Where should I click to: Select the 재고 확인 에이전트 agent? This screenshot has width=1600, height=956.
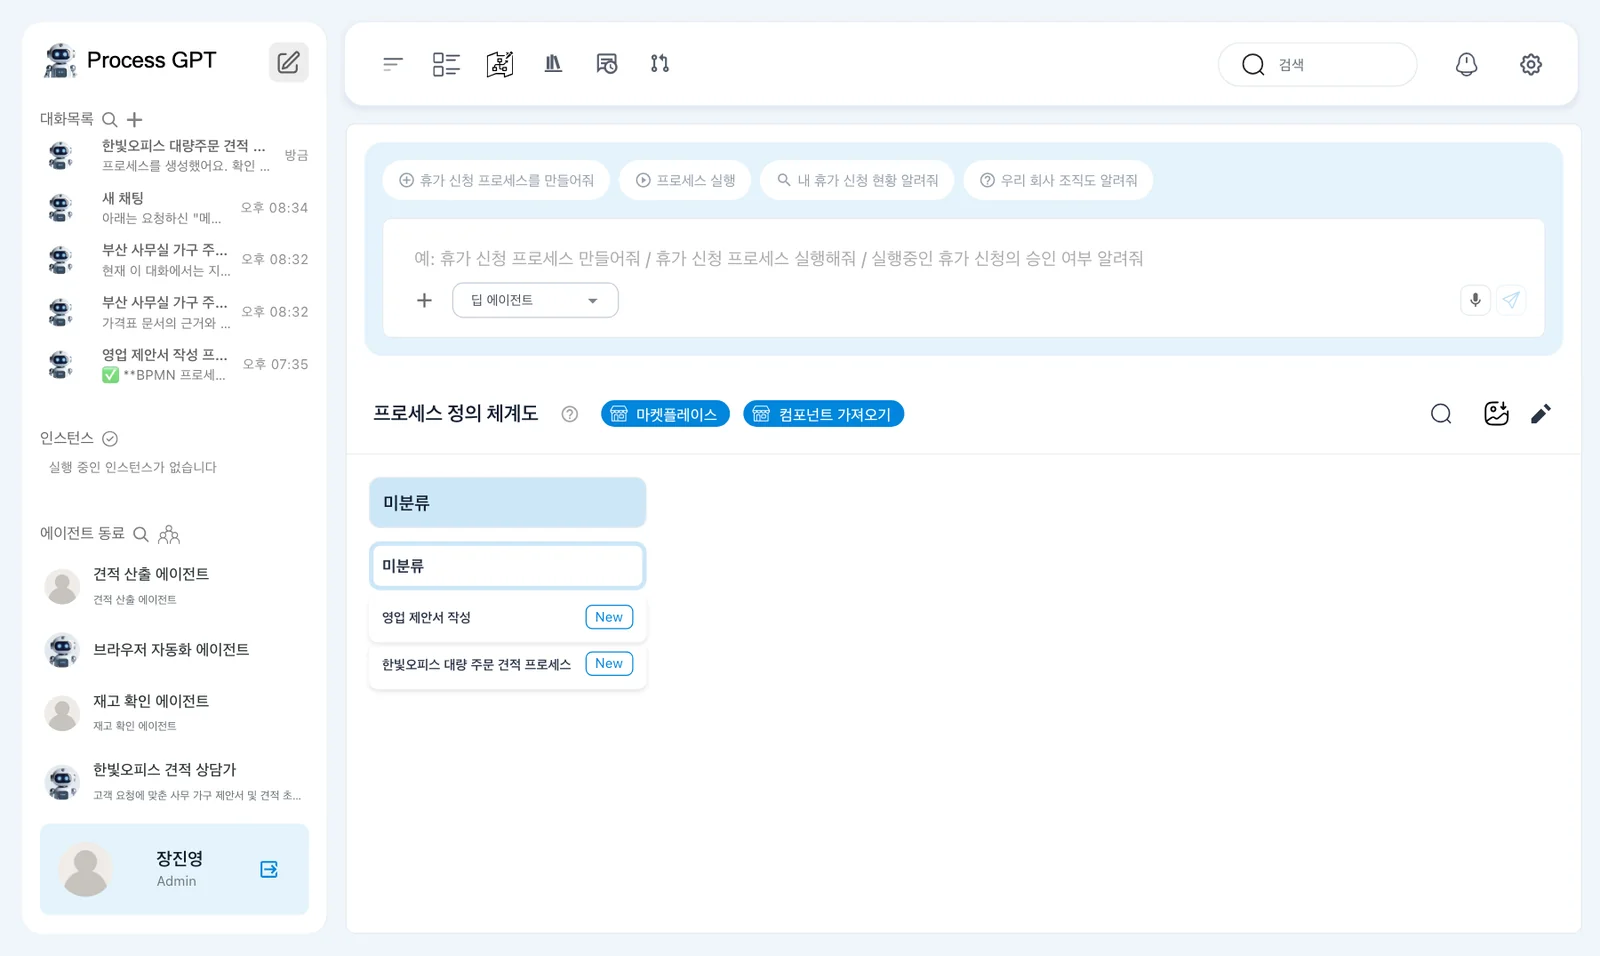point(175,712)
